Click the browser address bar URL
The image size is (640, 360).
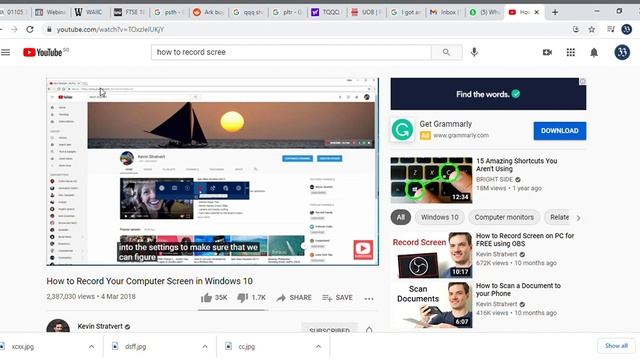[110, 29]
